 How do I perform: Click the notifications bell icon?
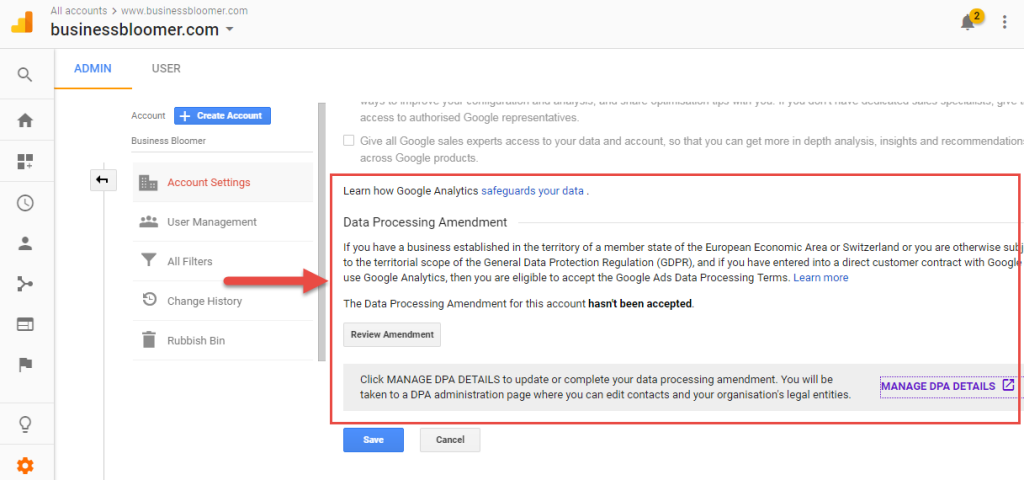968,22
